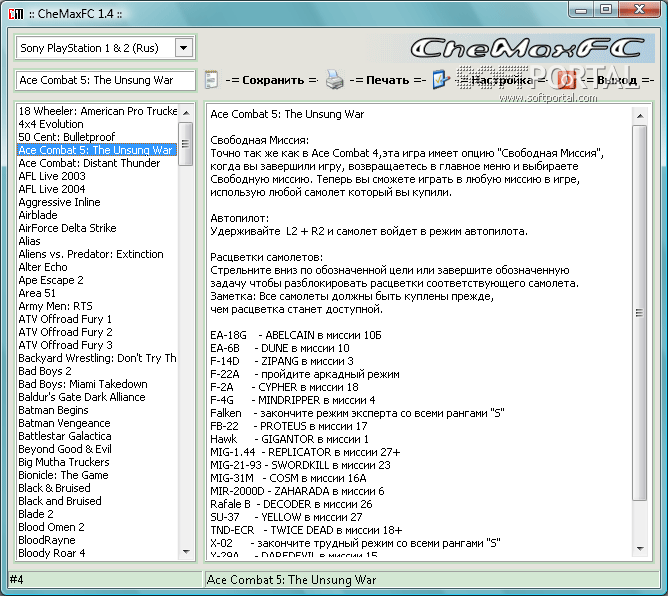
Task: Select Ace Combat 5: The Unsung War in the list
Action: 97,150
